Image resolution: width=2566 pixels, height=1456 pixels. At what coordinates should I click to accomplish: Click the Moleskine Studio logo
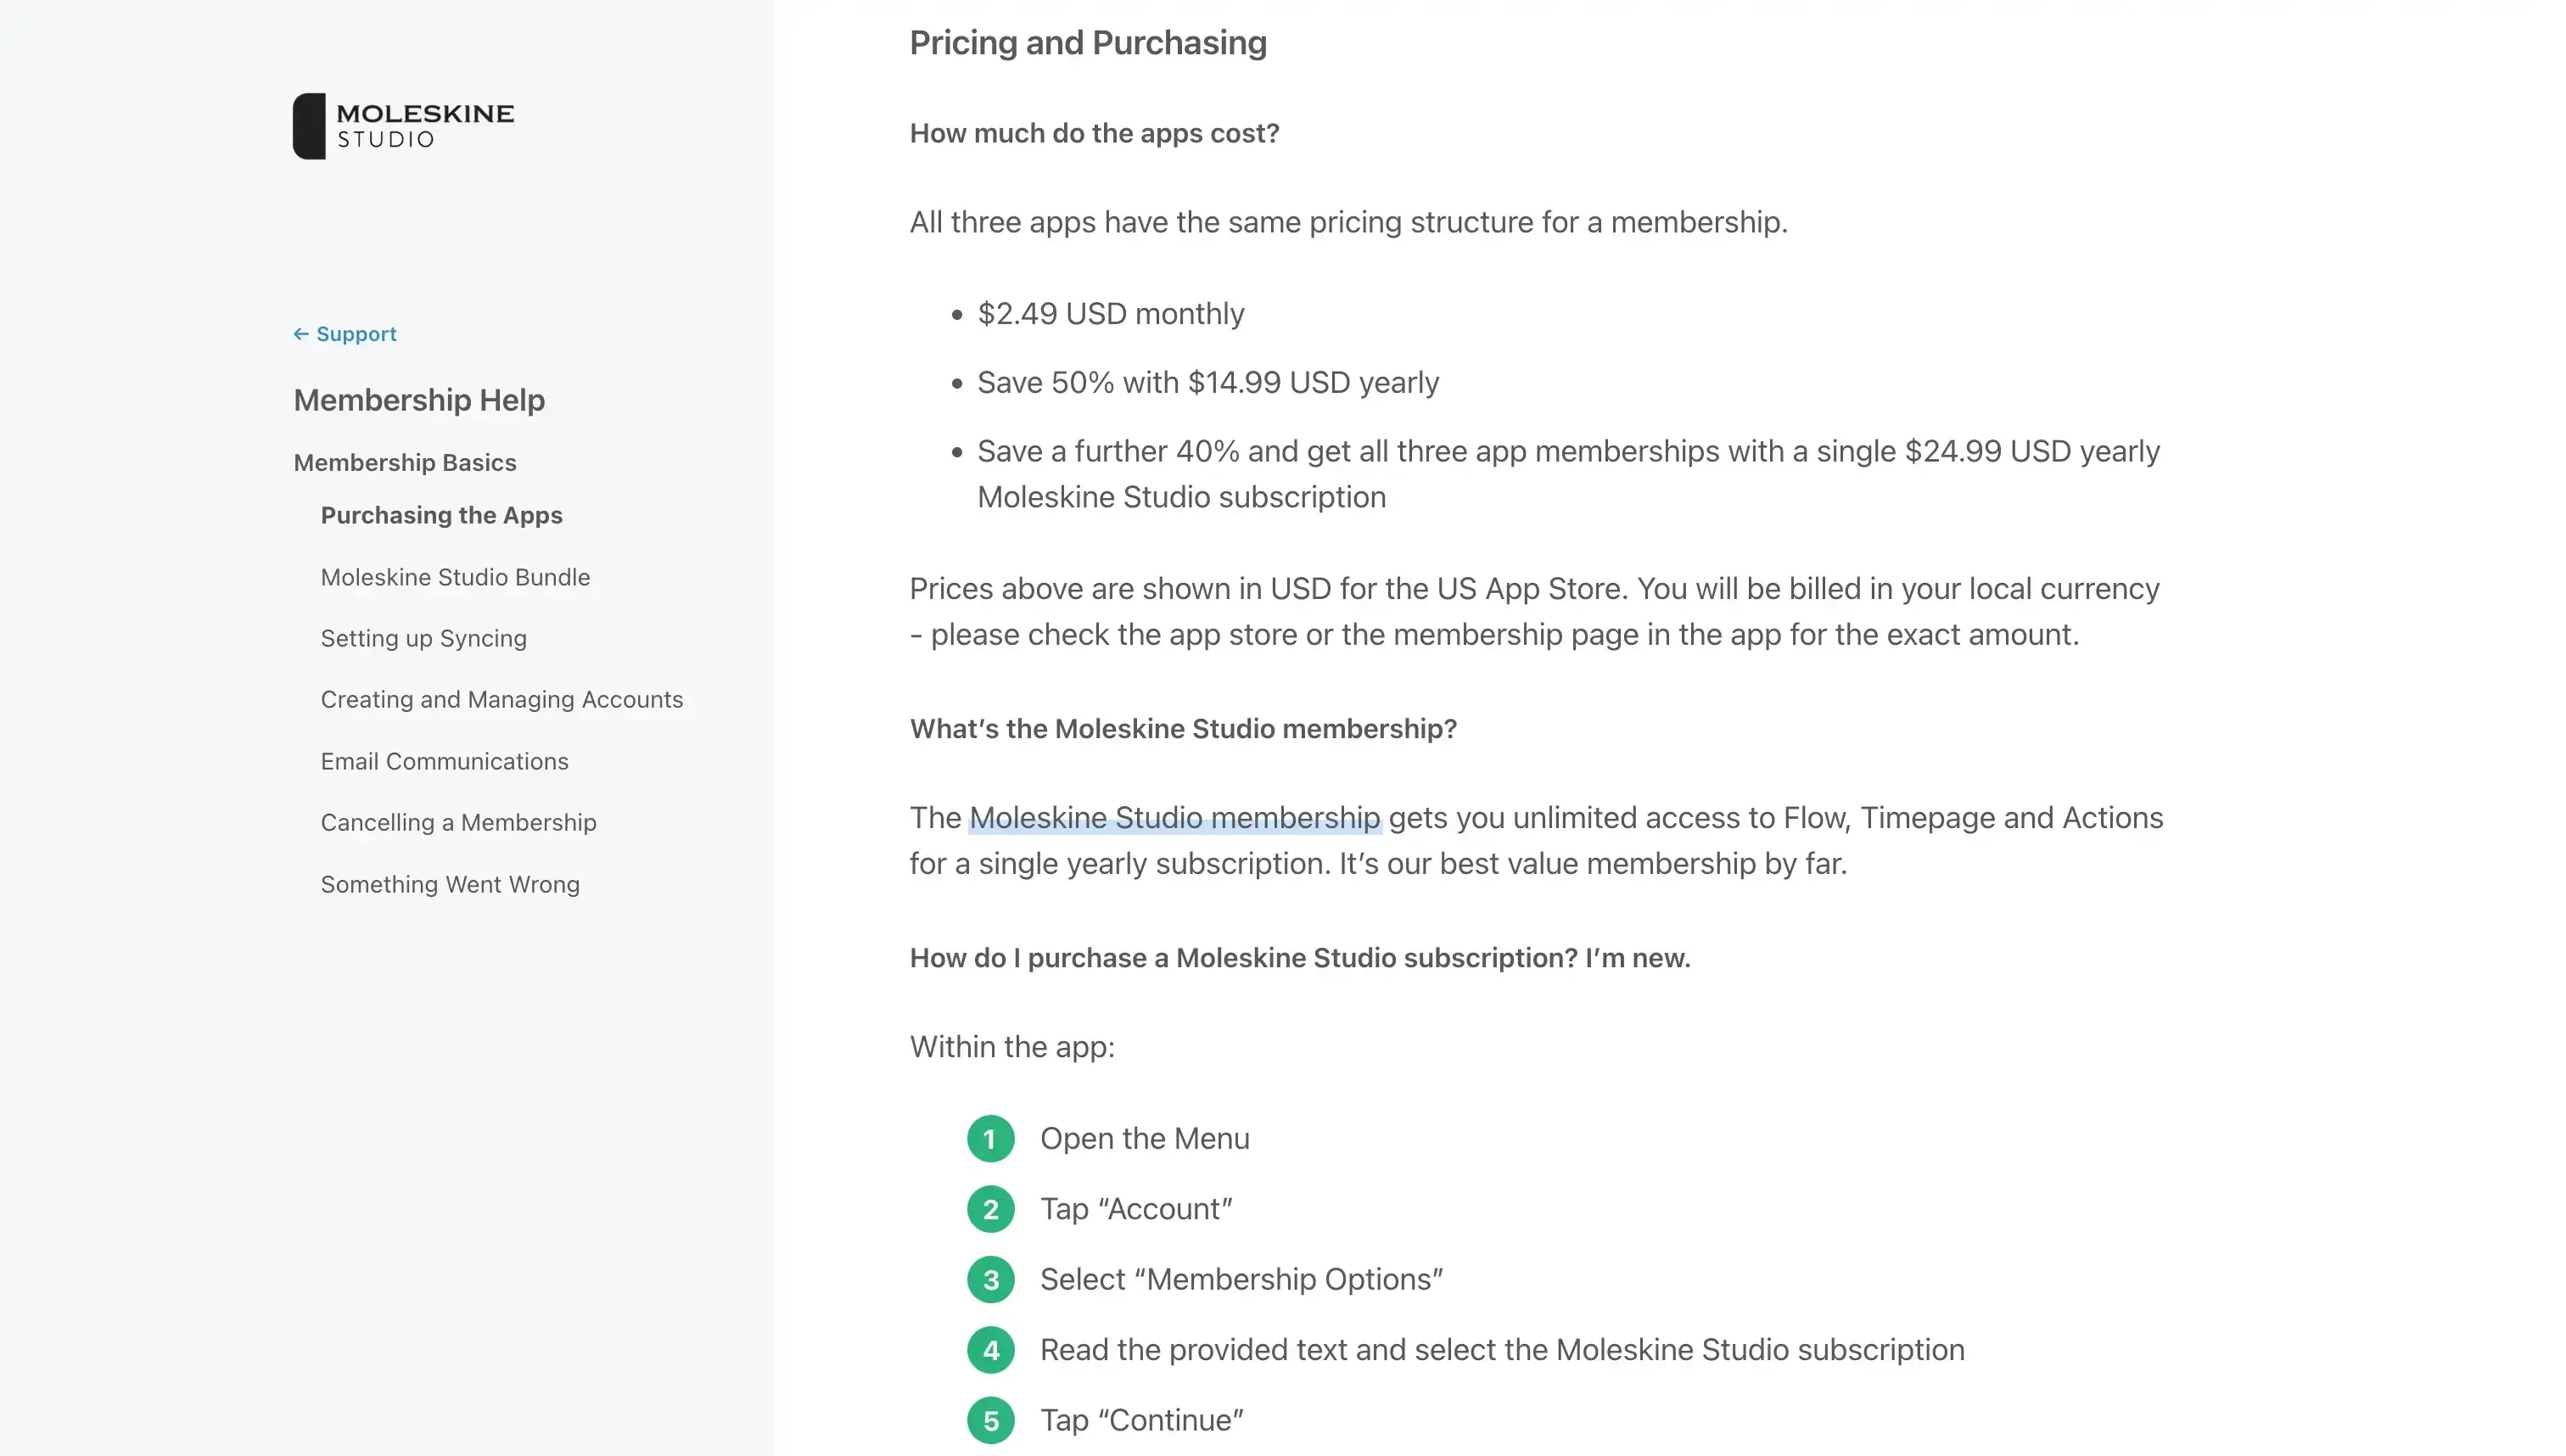coord(402,124)
